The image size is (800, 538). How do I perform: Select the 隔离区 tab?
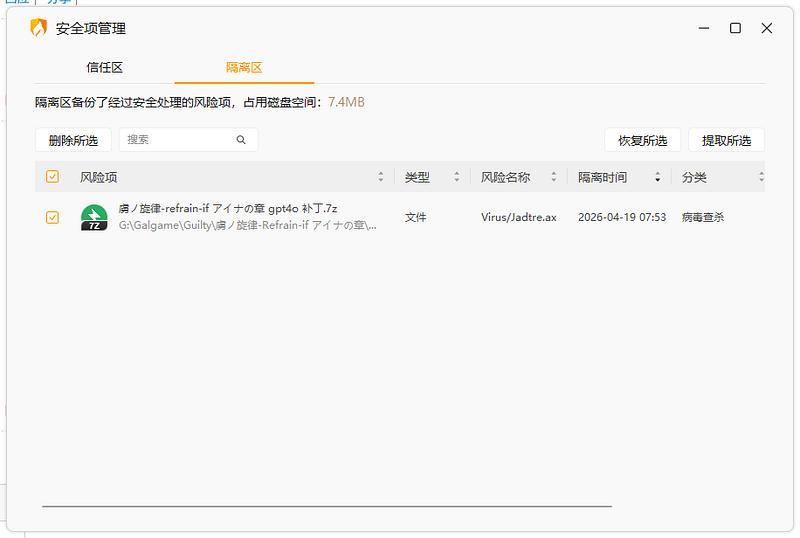(x=244, y=68)
